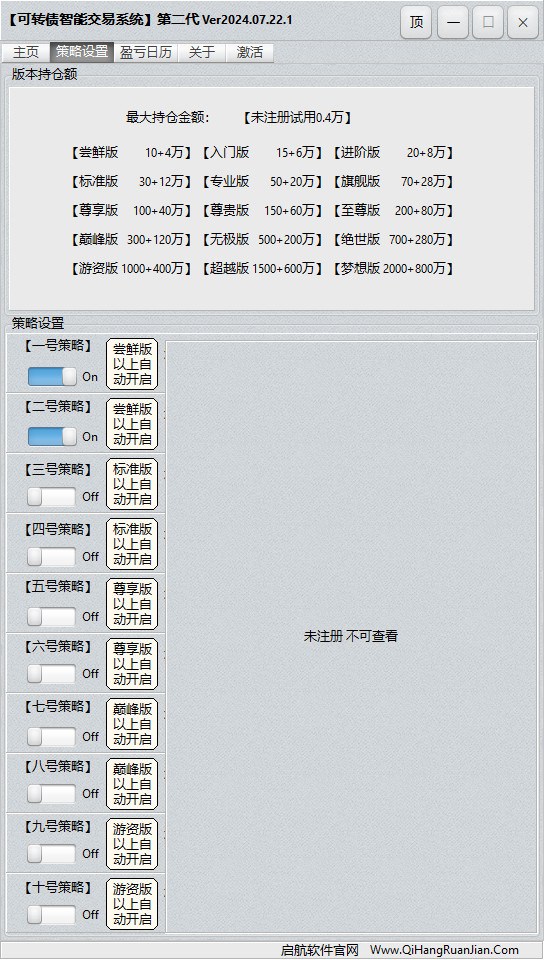Open the 关于 tab

[202, 53]
